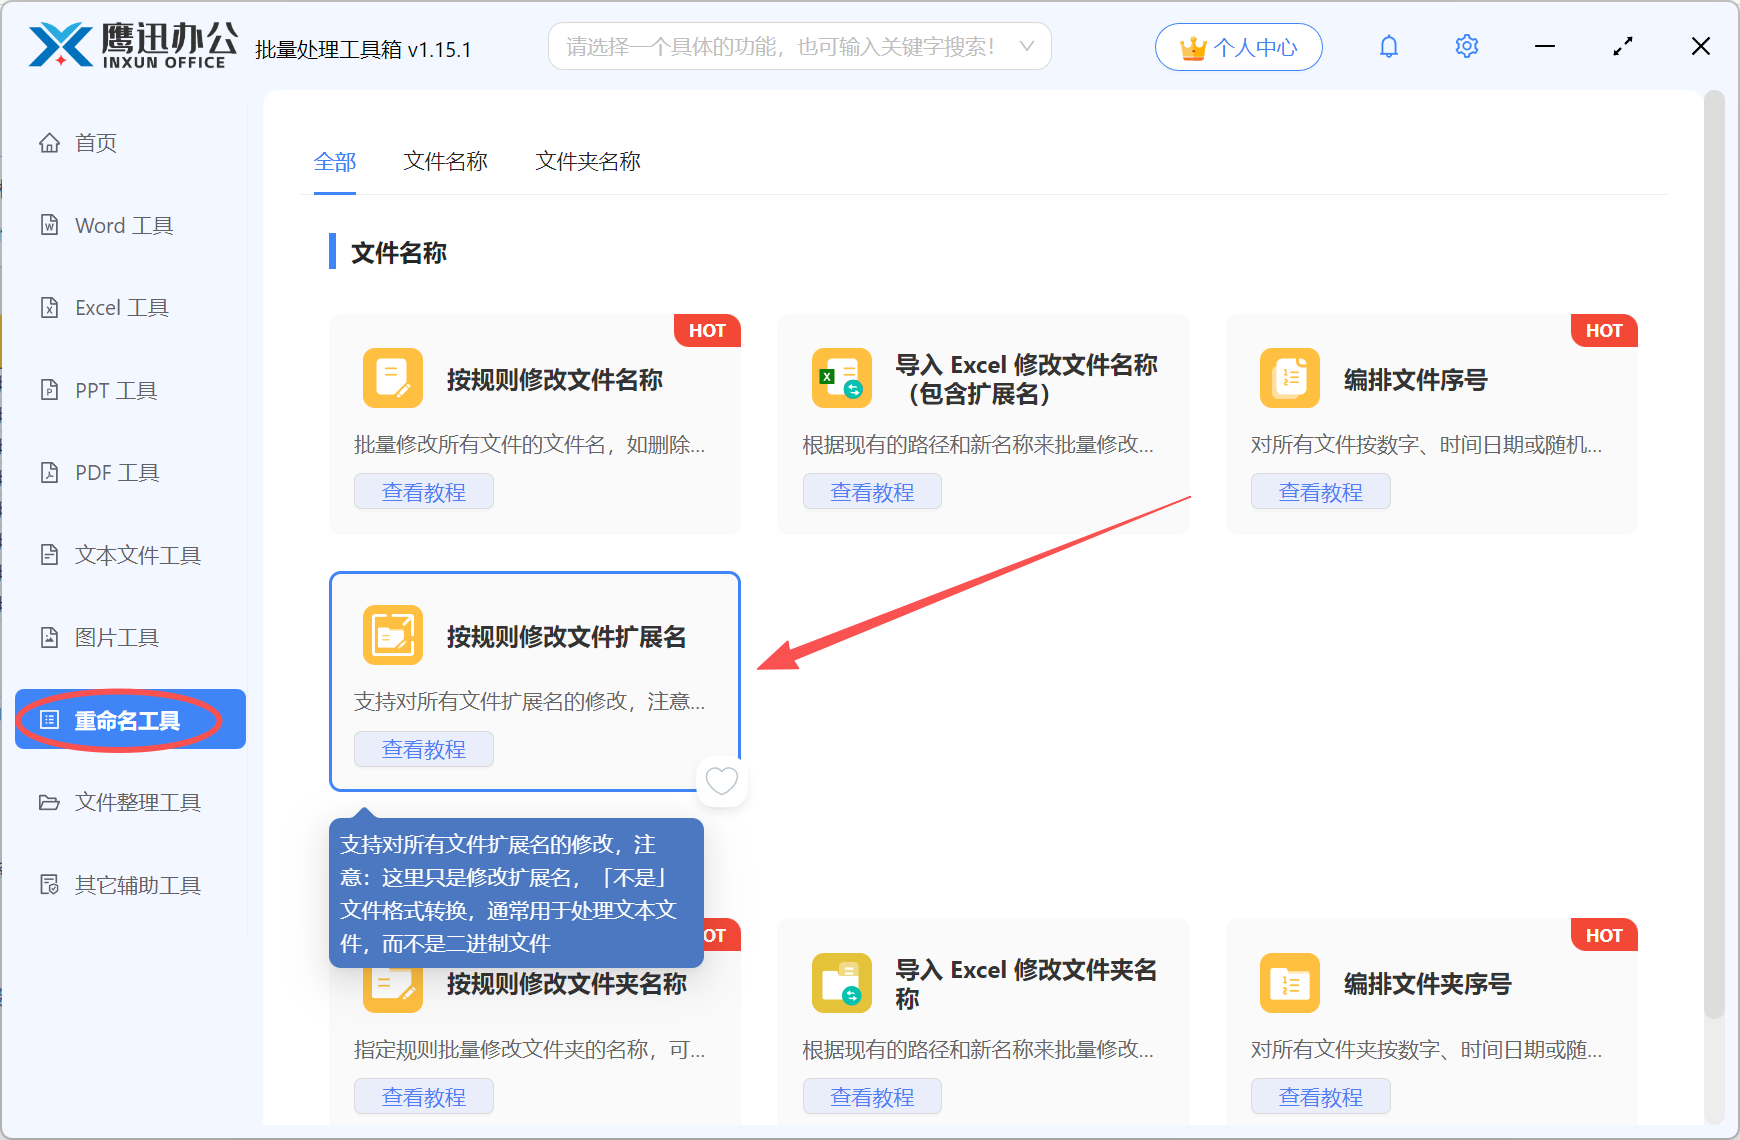Click the 编排文件夹序号 card icon
Screen dimensions: 1740x1140
(x=1290, y=983)
